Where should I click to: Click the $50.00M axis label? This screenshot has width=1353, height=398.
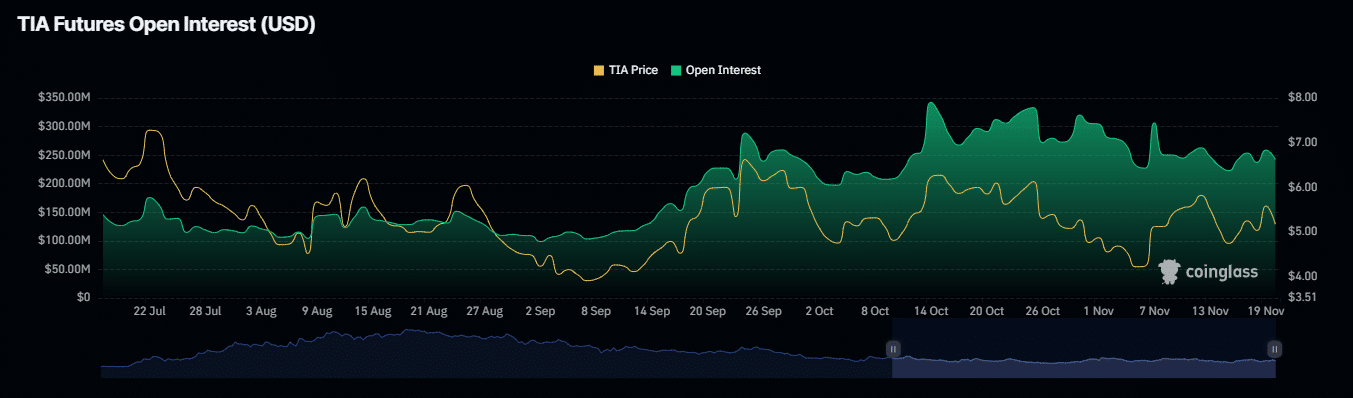[68, 269]
